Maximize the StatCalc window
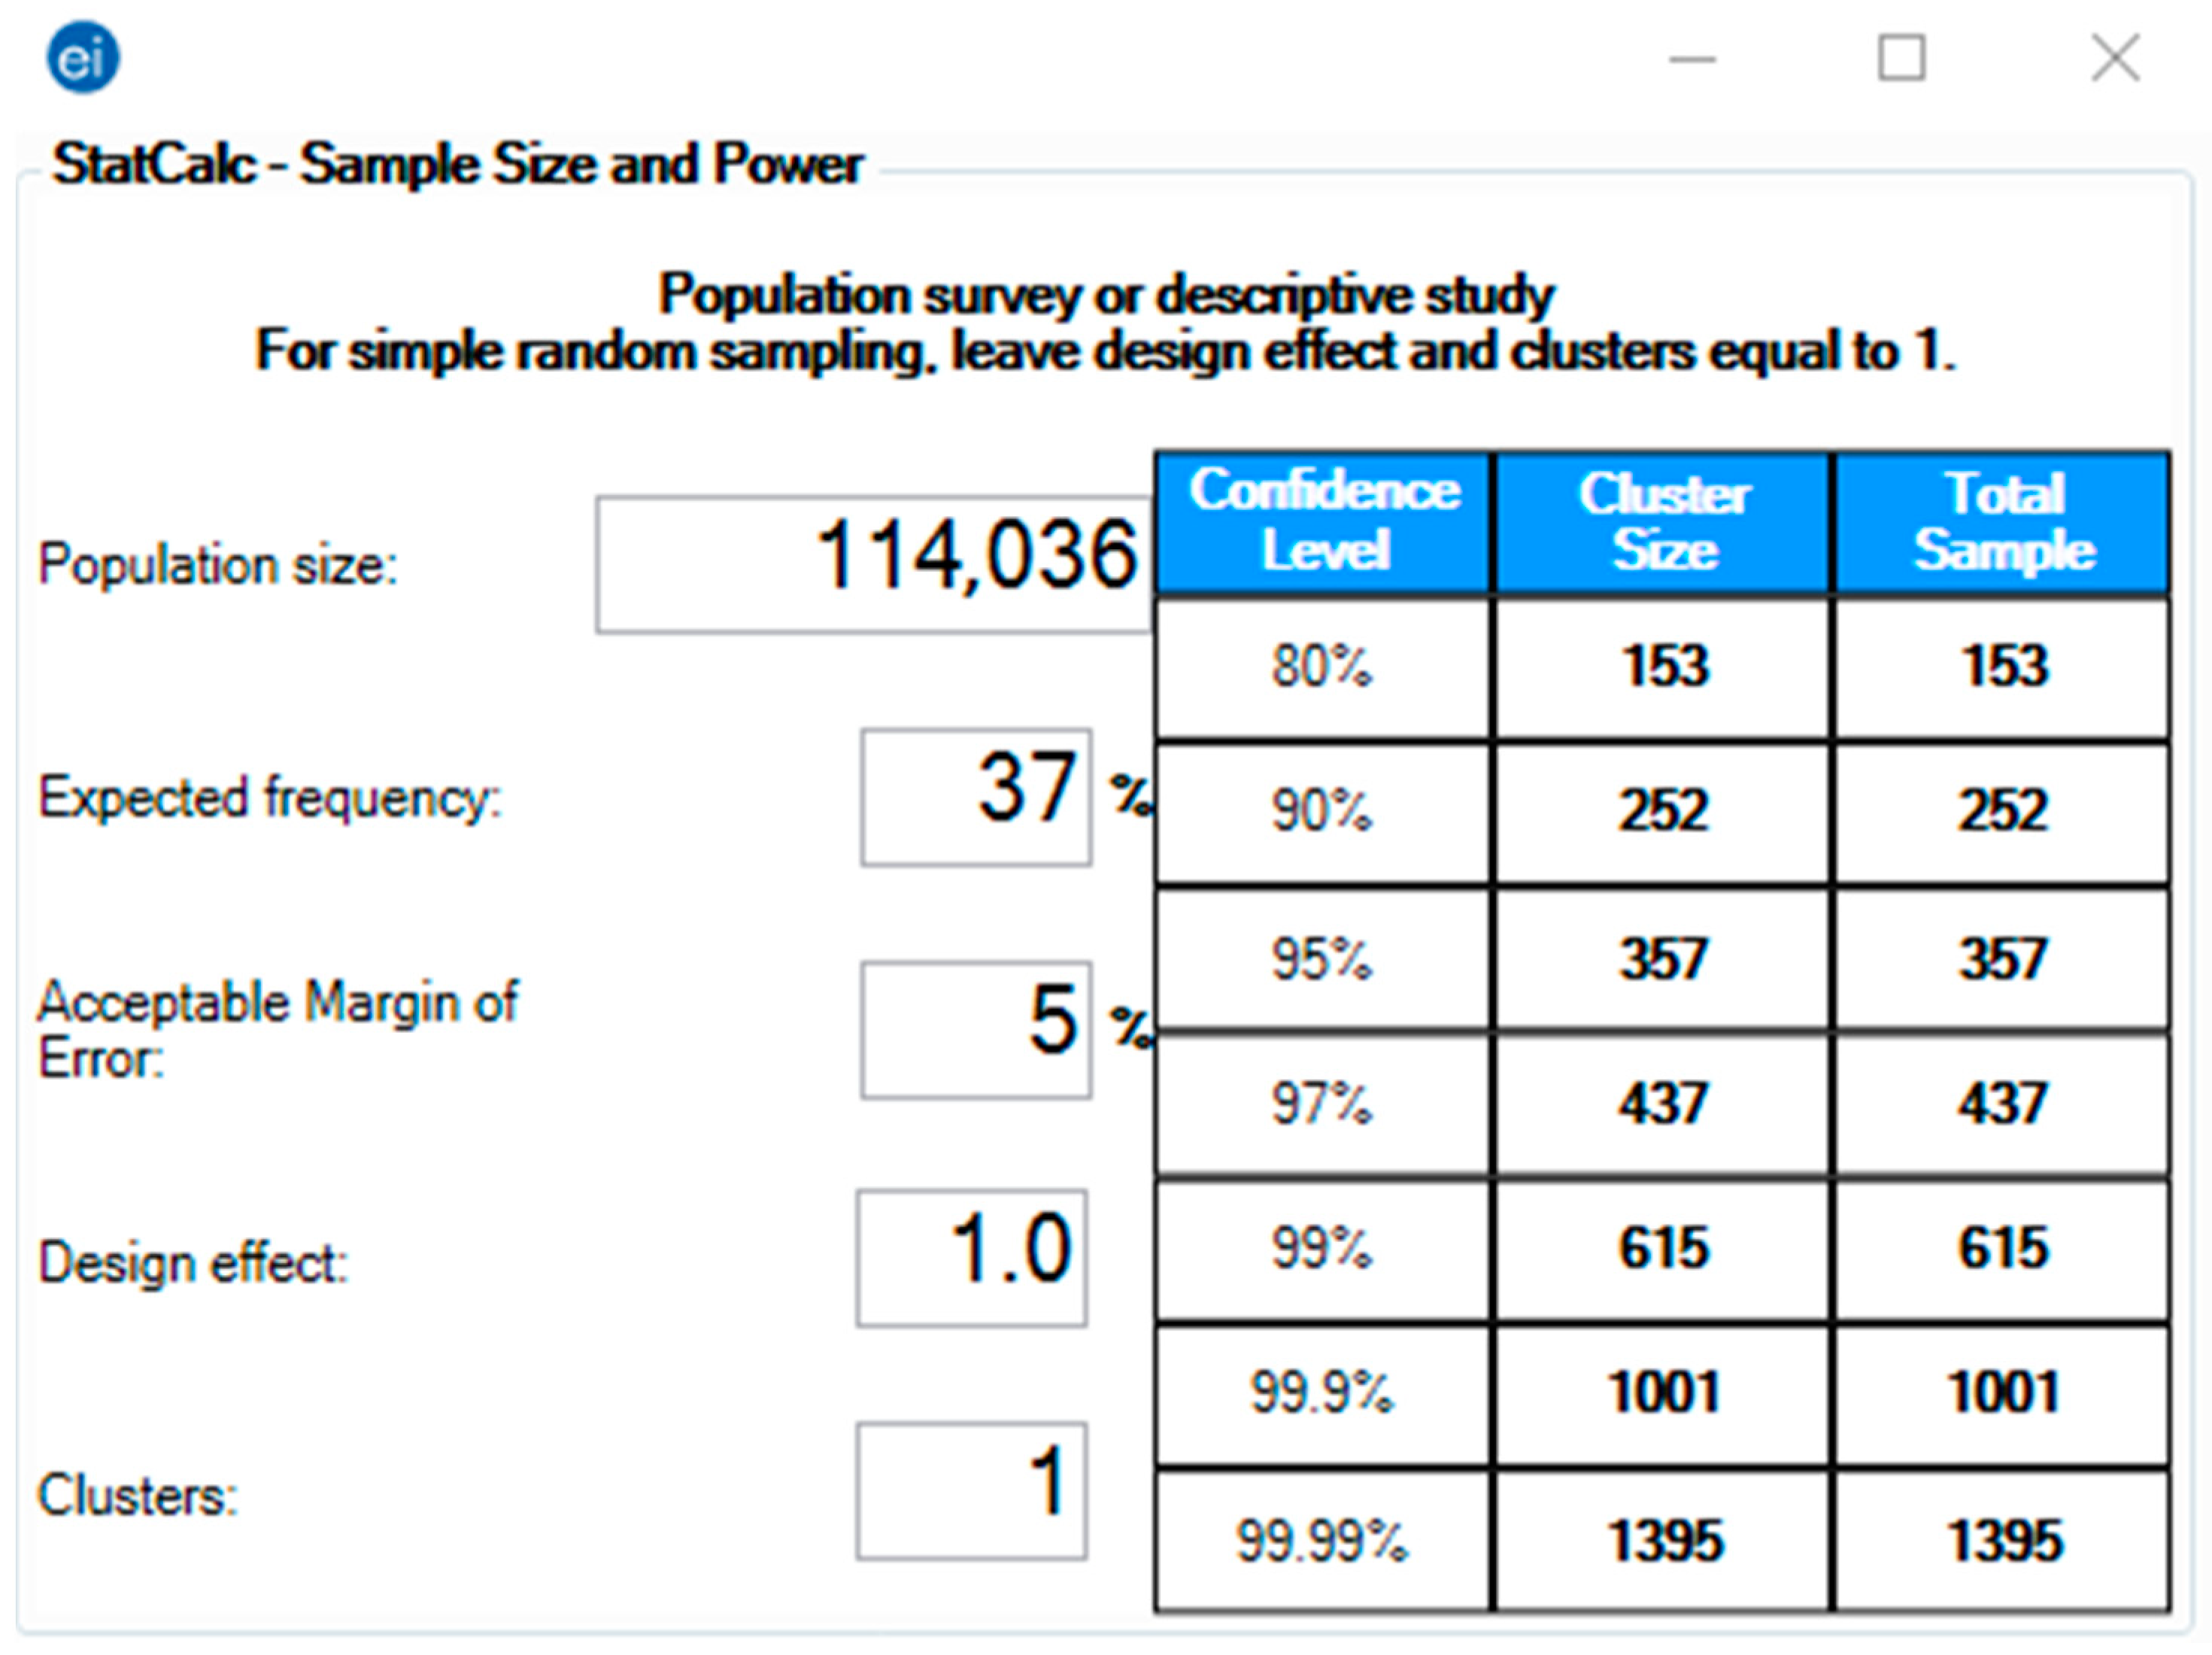Image resolution: width=2212 pixels, height=1655 pixels. click(1901, 58)
